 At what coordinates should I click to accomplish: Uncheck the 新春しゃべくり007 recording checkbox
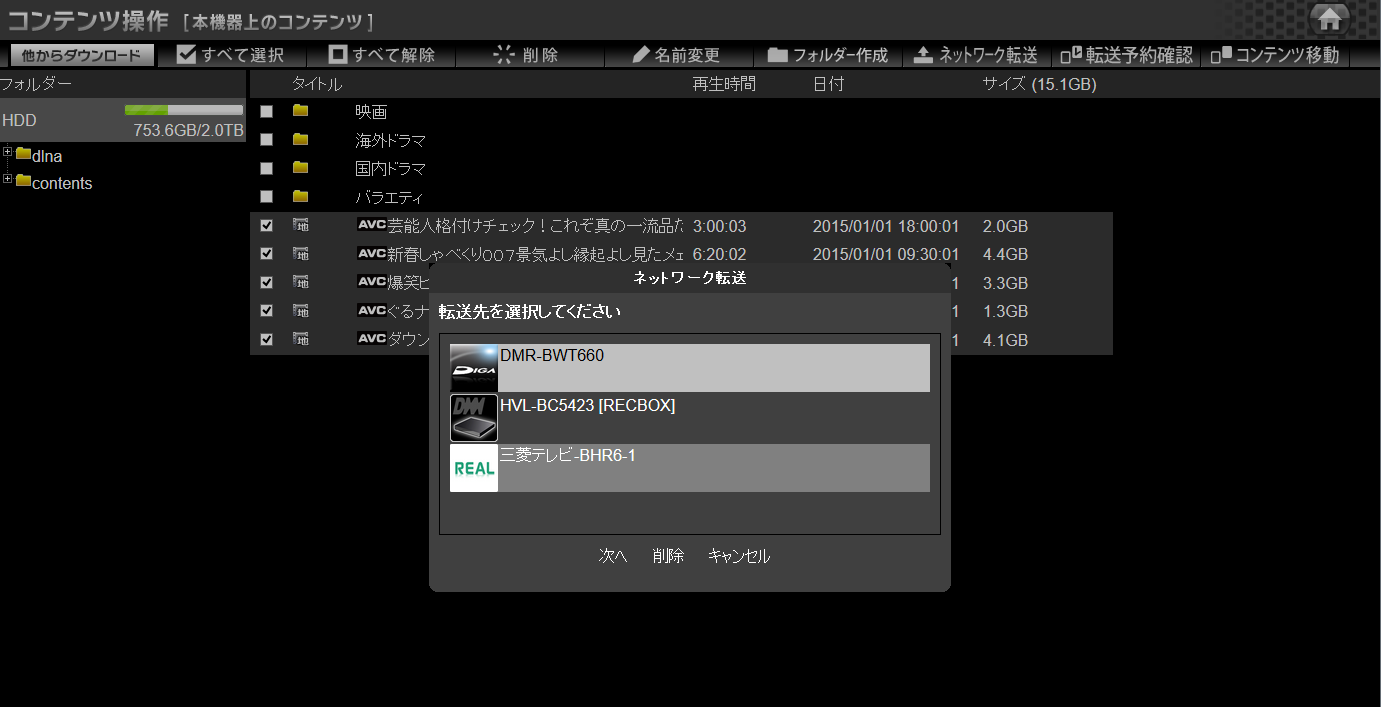tap(265, 253)
